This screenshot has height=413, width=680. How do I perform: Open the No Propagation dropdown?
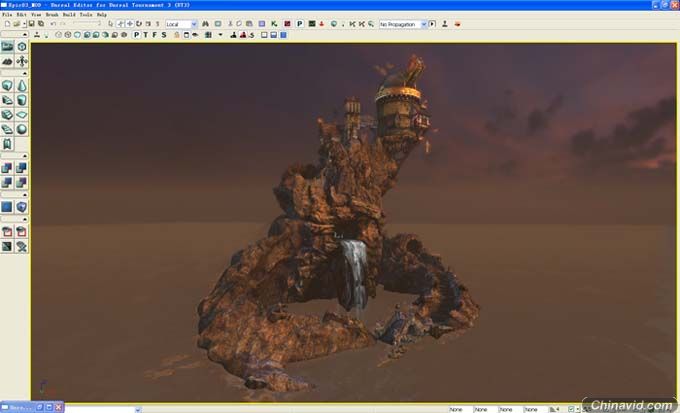(x=403, y=24)
